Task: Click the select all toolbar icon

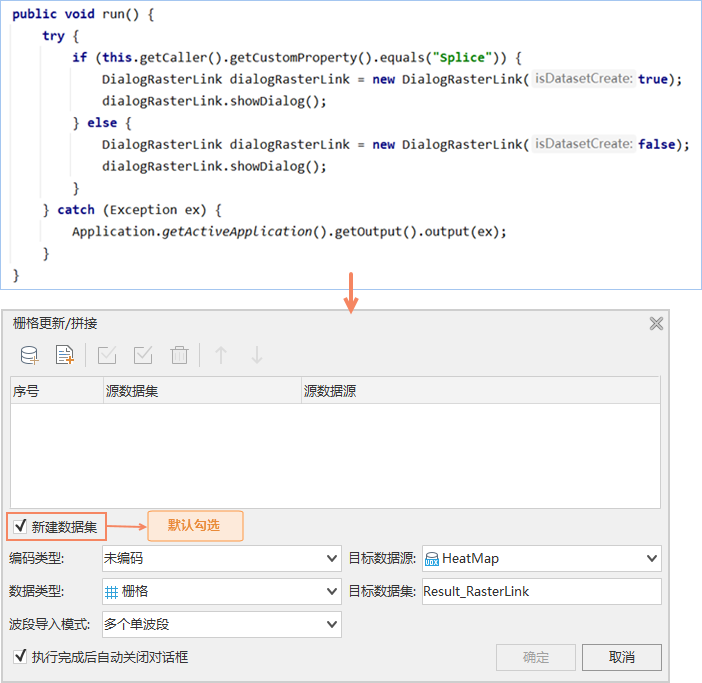Action: point(107,355)
